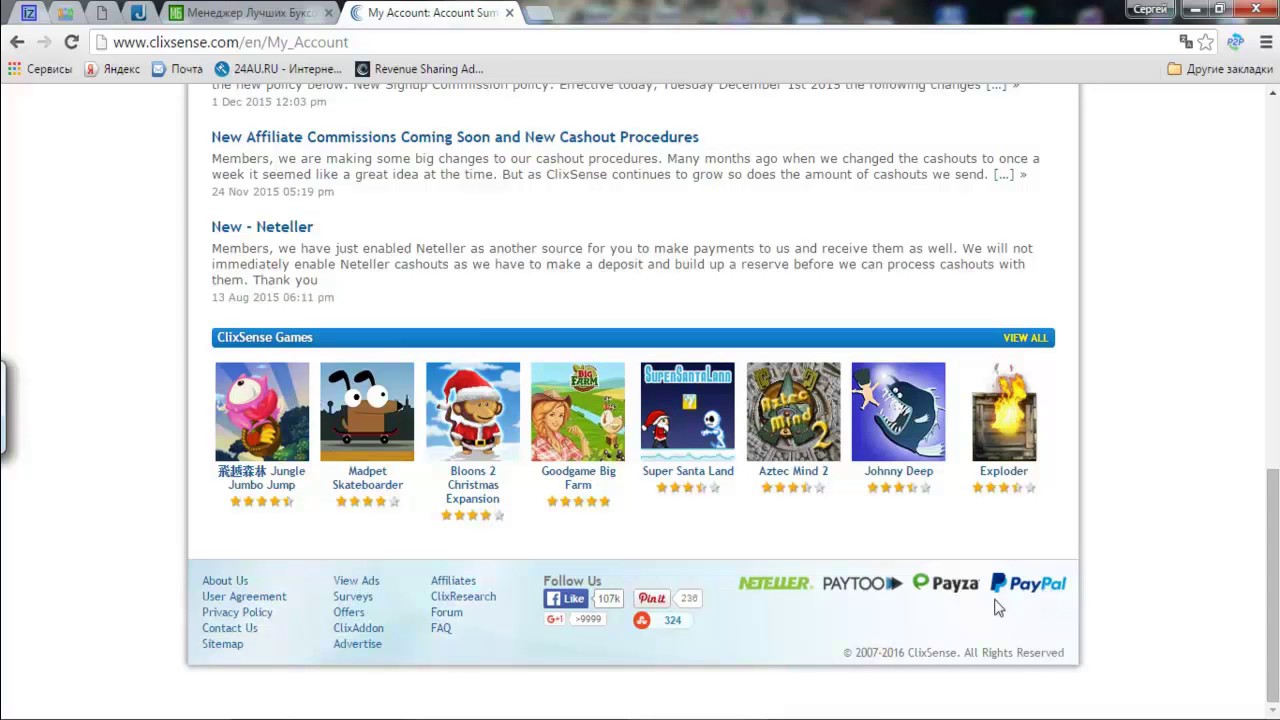Screen dimensions: 1280x720
Task: Open the Super Santa Land game thumbnail
Action: [x=688, y=412]
